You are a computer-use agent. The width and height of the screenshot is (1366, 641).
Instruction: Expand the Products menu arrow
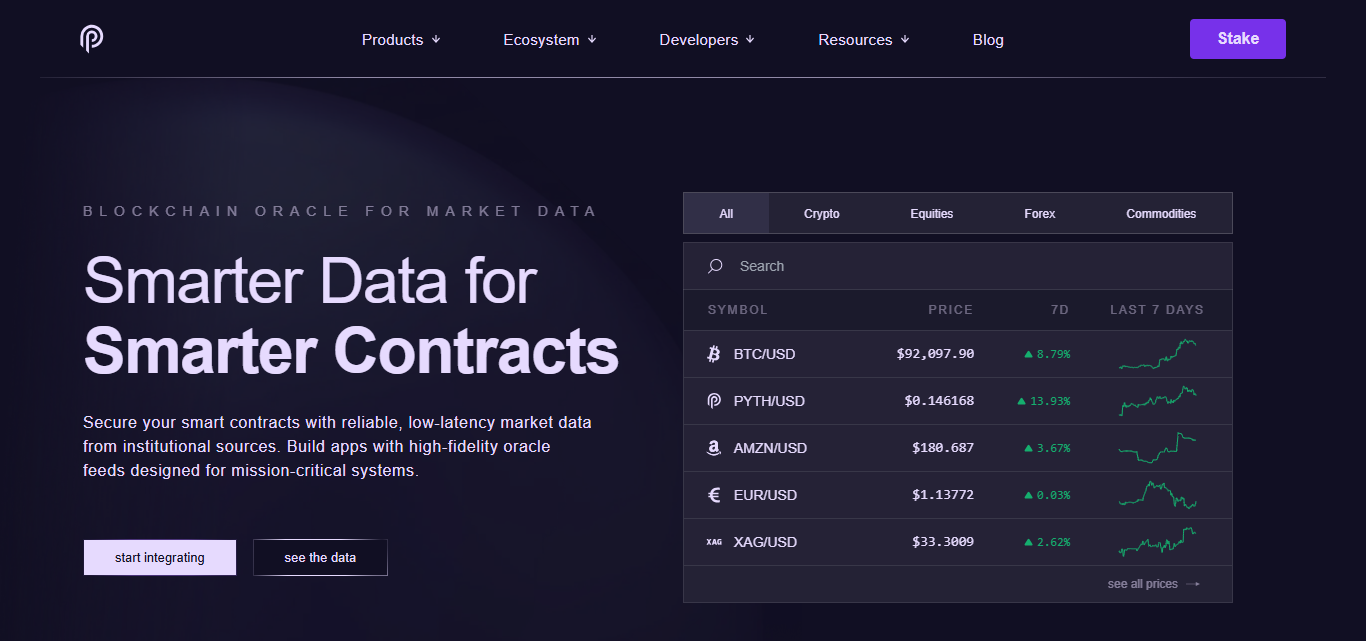coord(435,40)
